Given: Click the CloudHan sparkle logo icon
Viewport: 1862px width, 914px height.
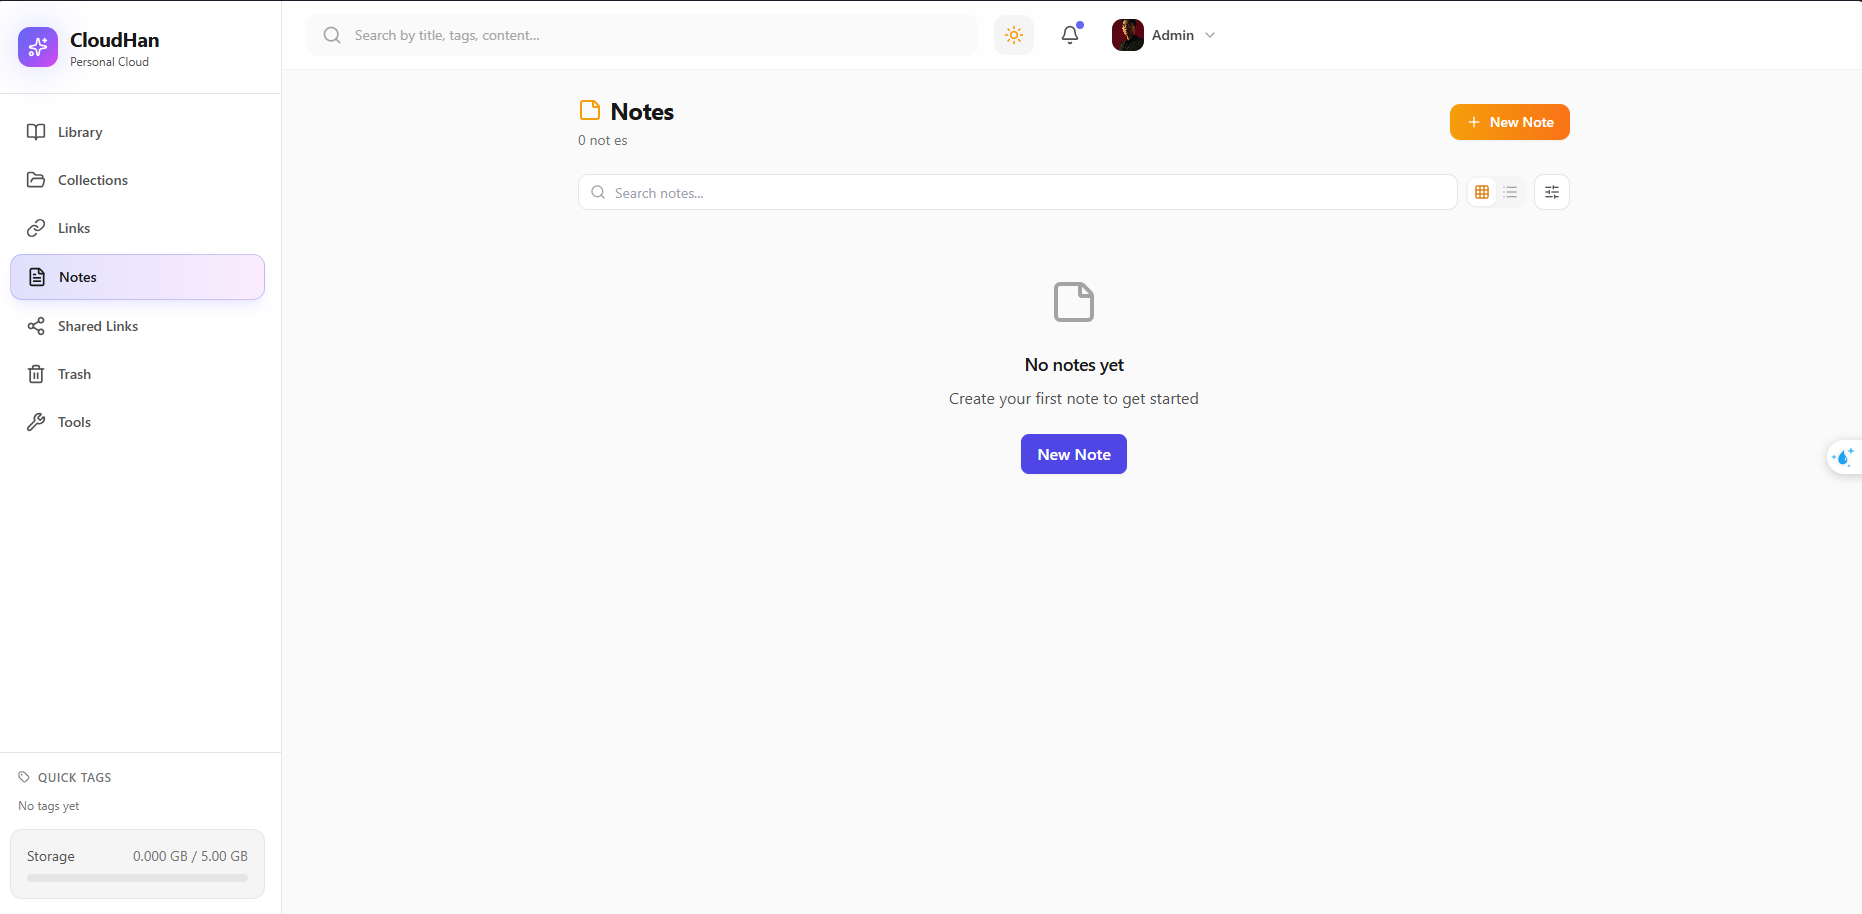Looking at the screenshot, I should point(38,47).
